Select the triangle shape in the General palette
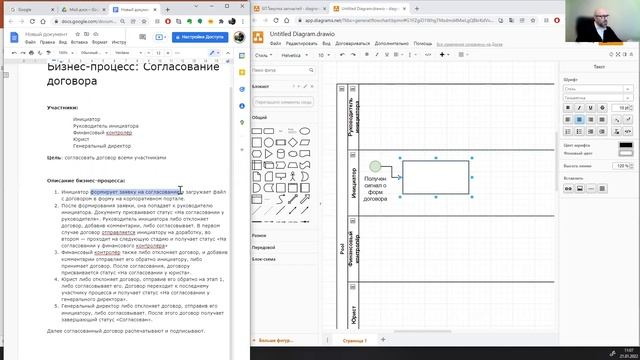Screen dimensions: 640x360 269,154
